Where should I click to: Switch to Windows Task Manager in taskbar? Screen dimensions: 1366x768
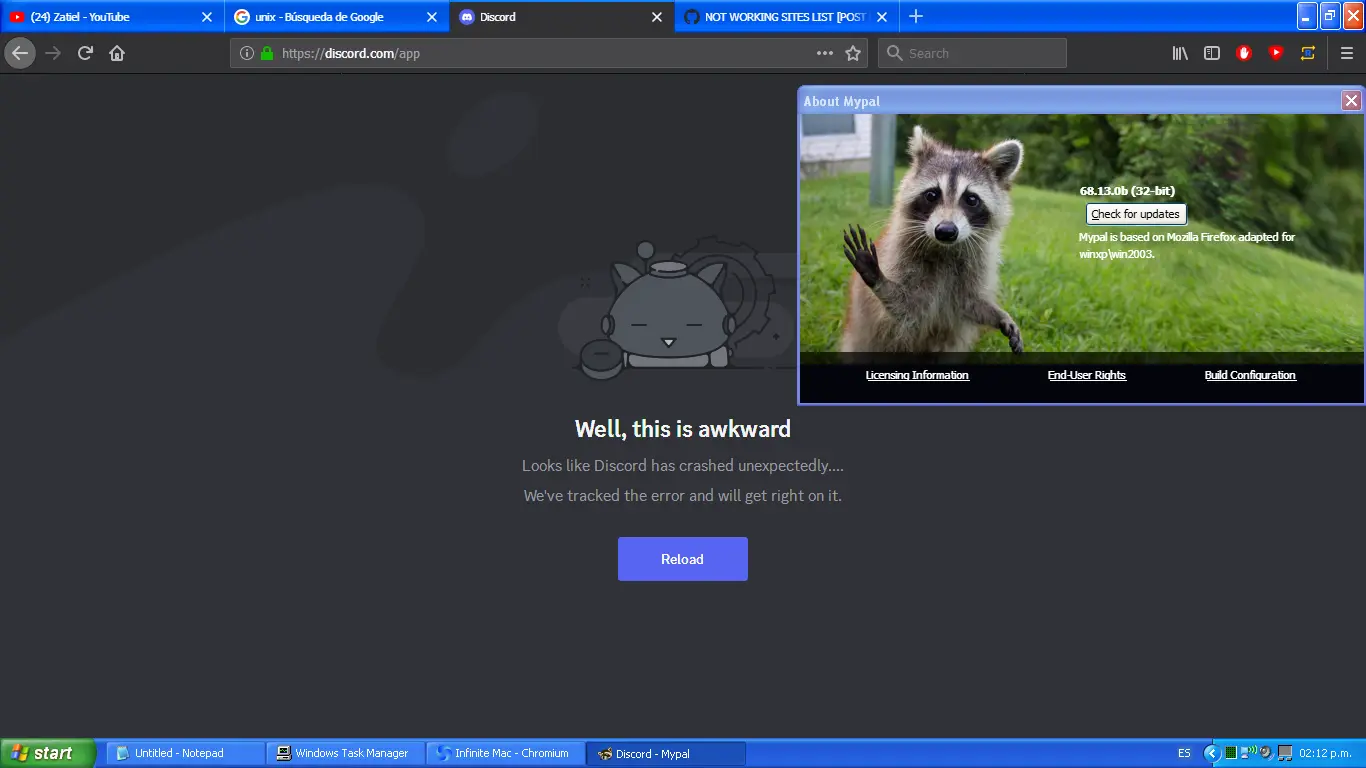[x=345, y=753]
